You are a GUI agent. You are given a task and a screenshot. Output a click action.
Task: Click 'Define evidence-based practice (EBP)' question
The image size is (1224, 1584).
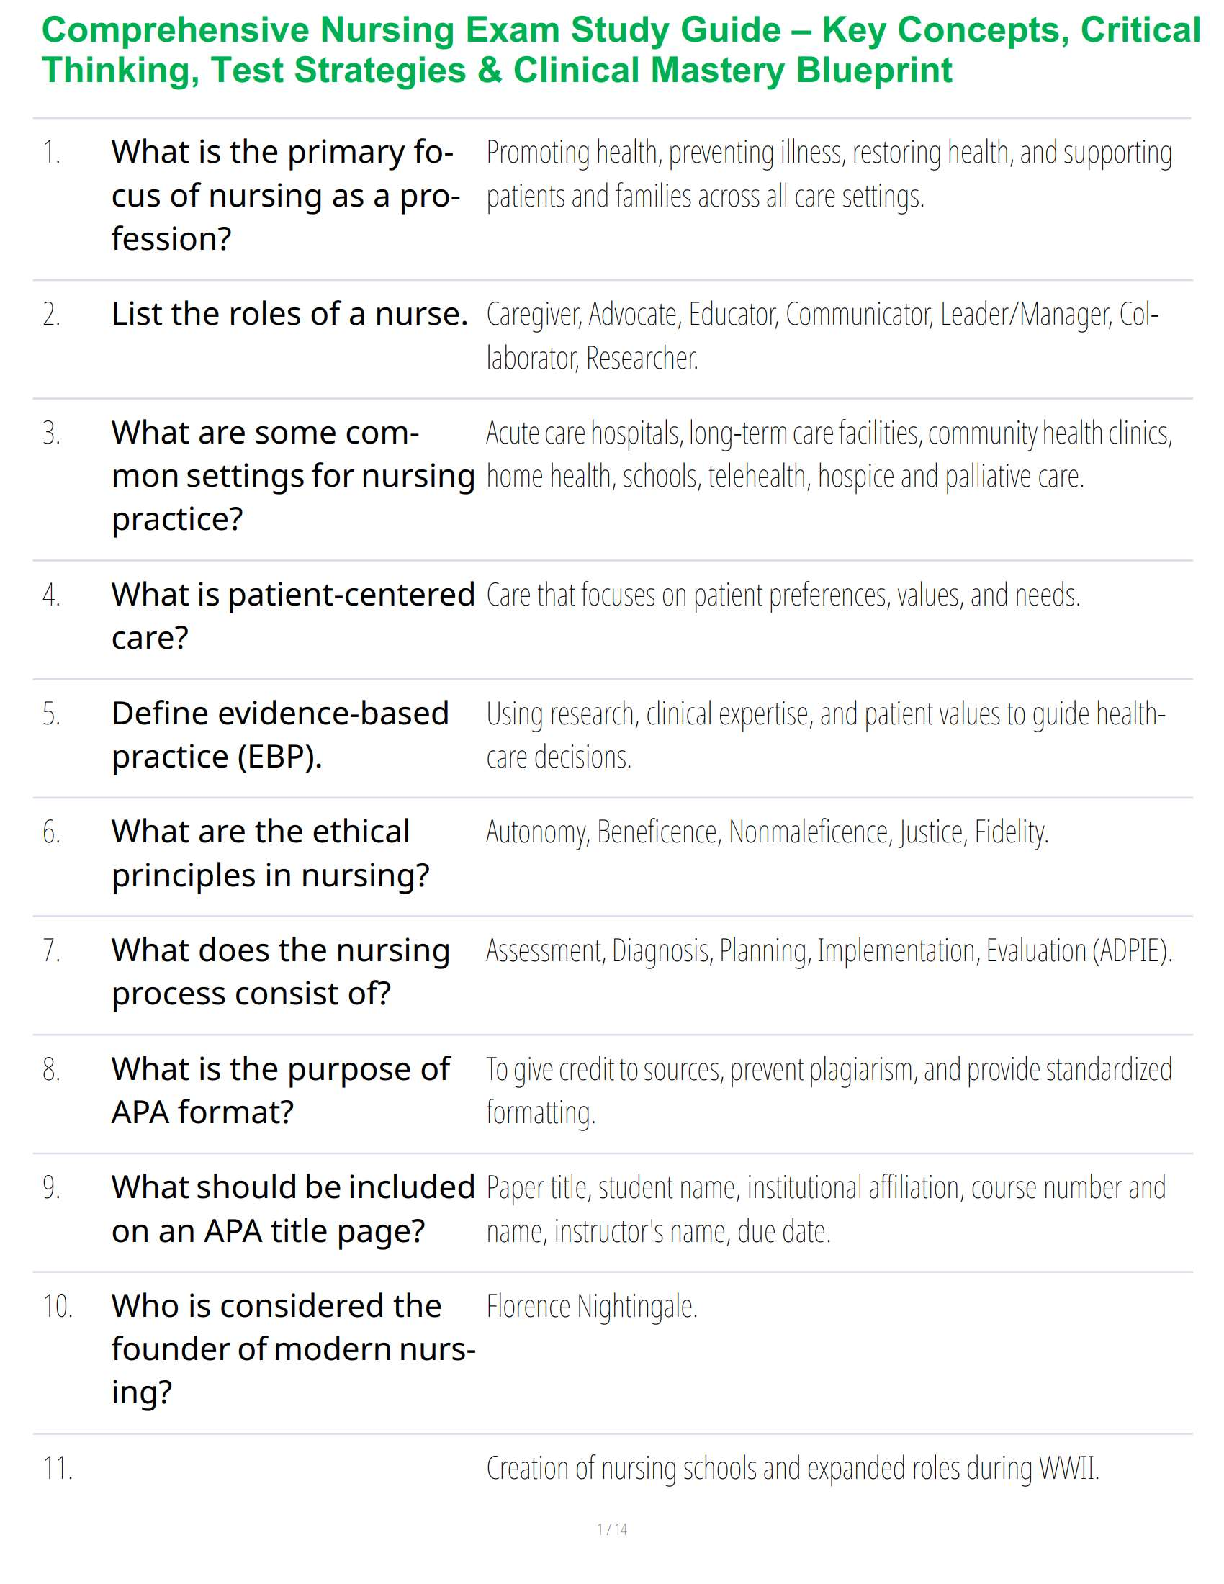point(280,735)
